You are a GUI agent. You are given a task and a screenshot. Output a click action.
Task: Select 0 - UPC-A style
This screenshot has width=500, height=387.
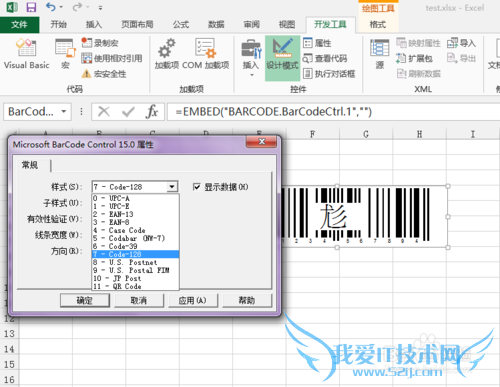[136, 198]
